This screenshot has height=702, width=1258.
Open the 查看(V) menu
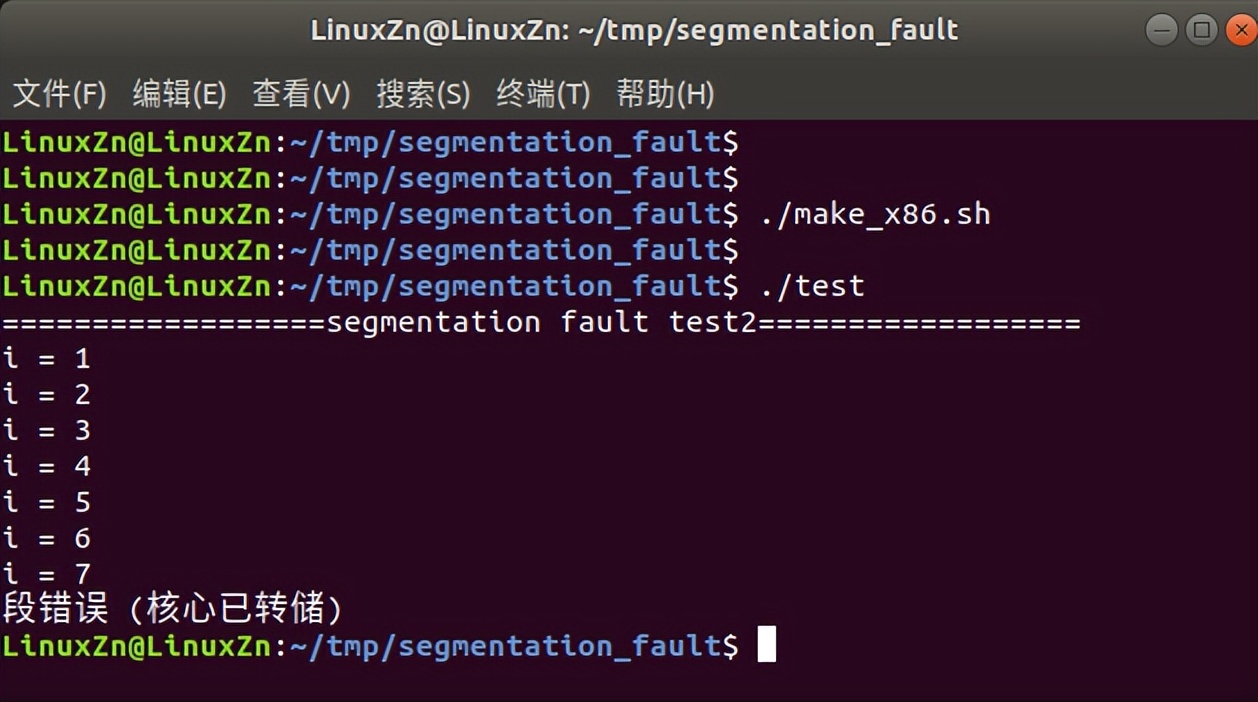pos(301,95)
